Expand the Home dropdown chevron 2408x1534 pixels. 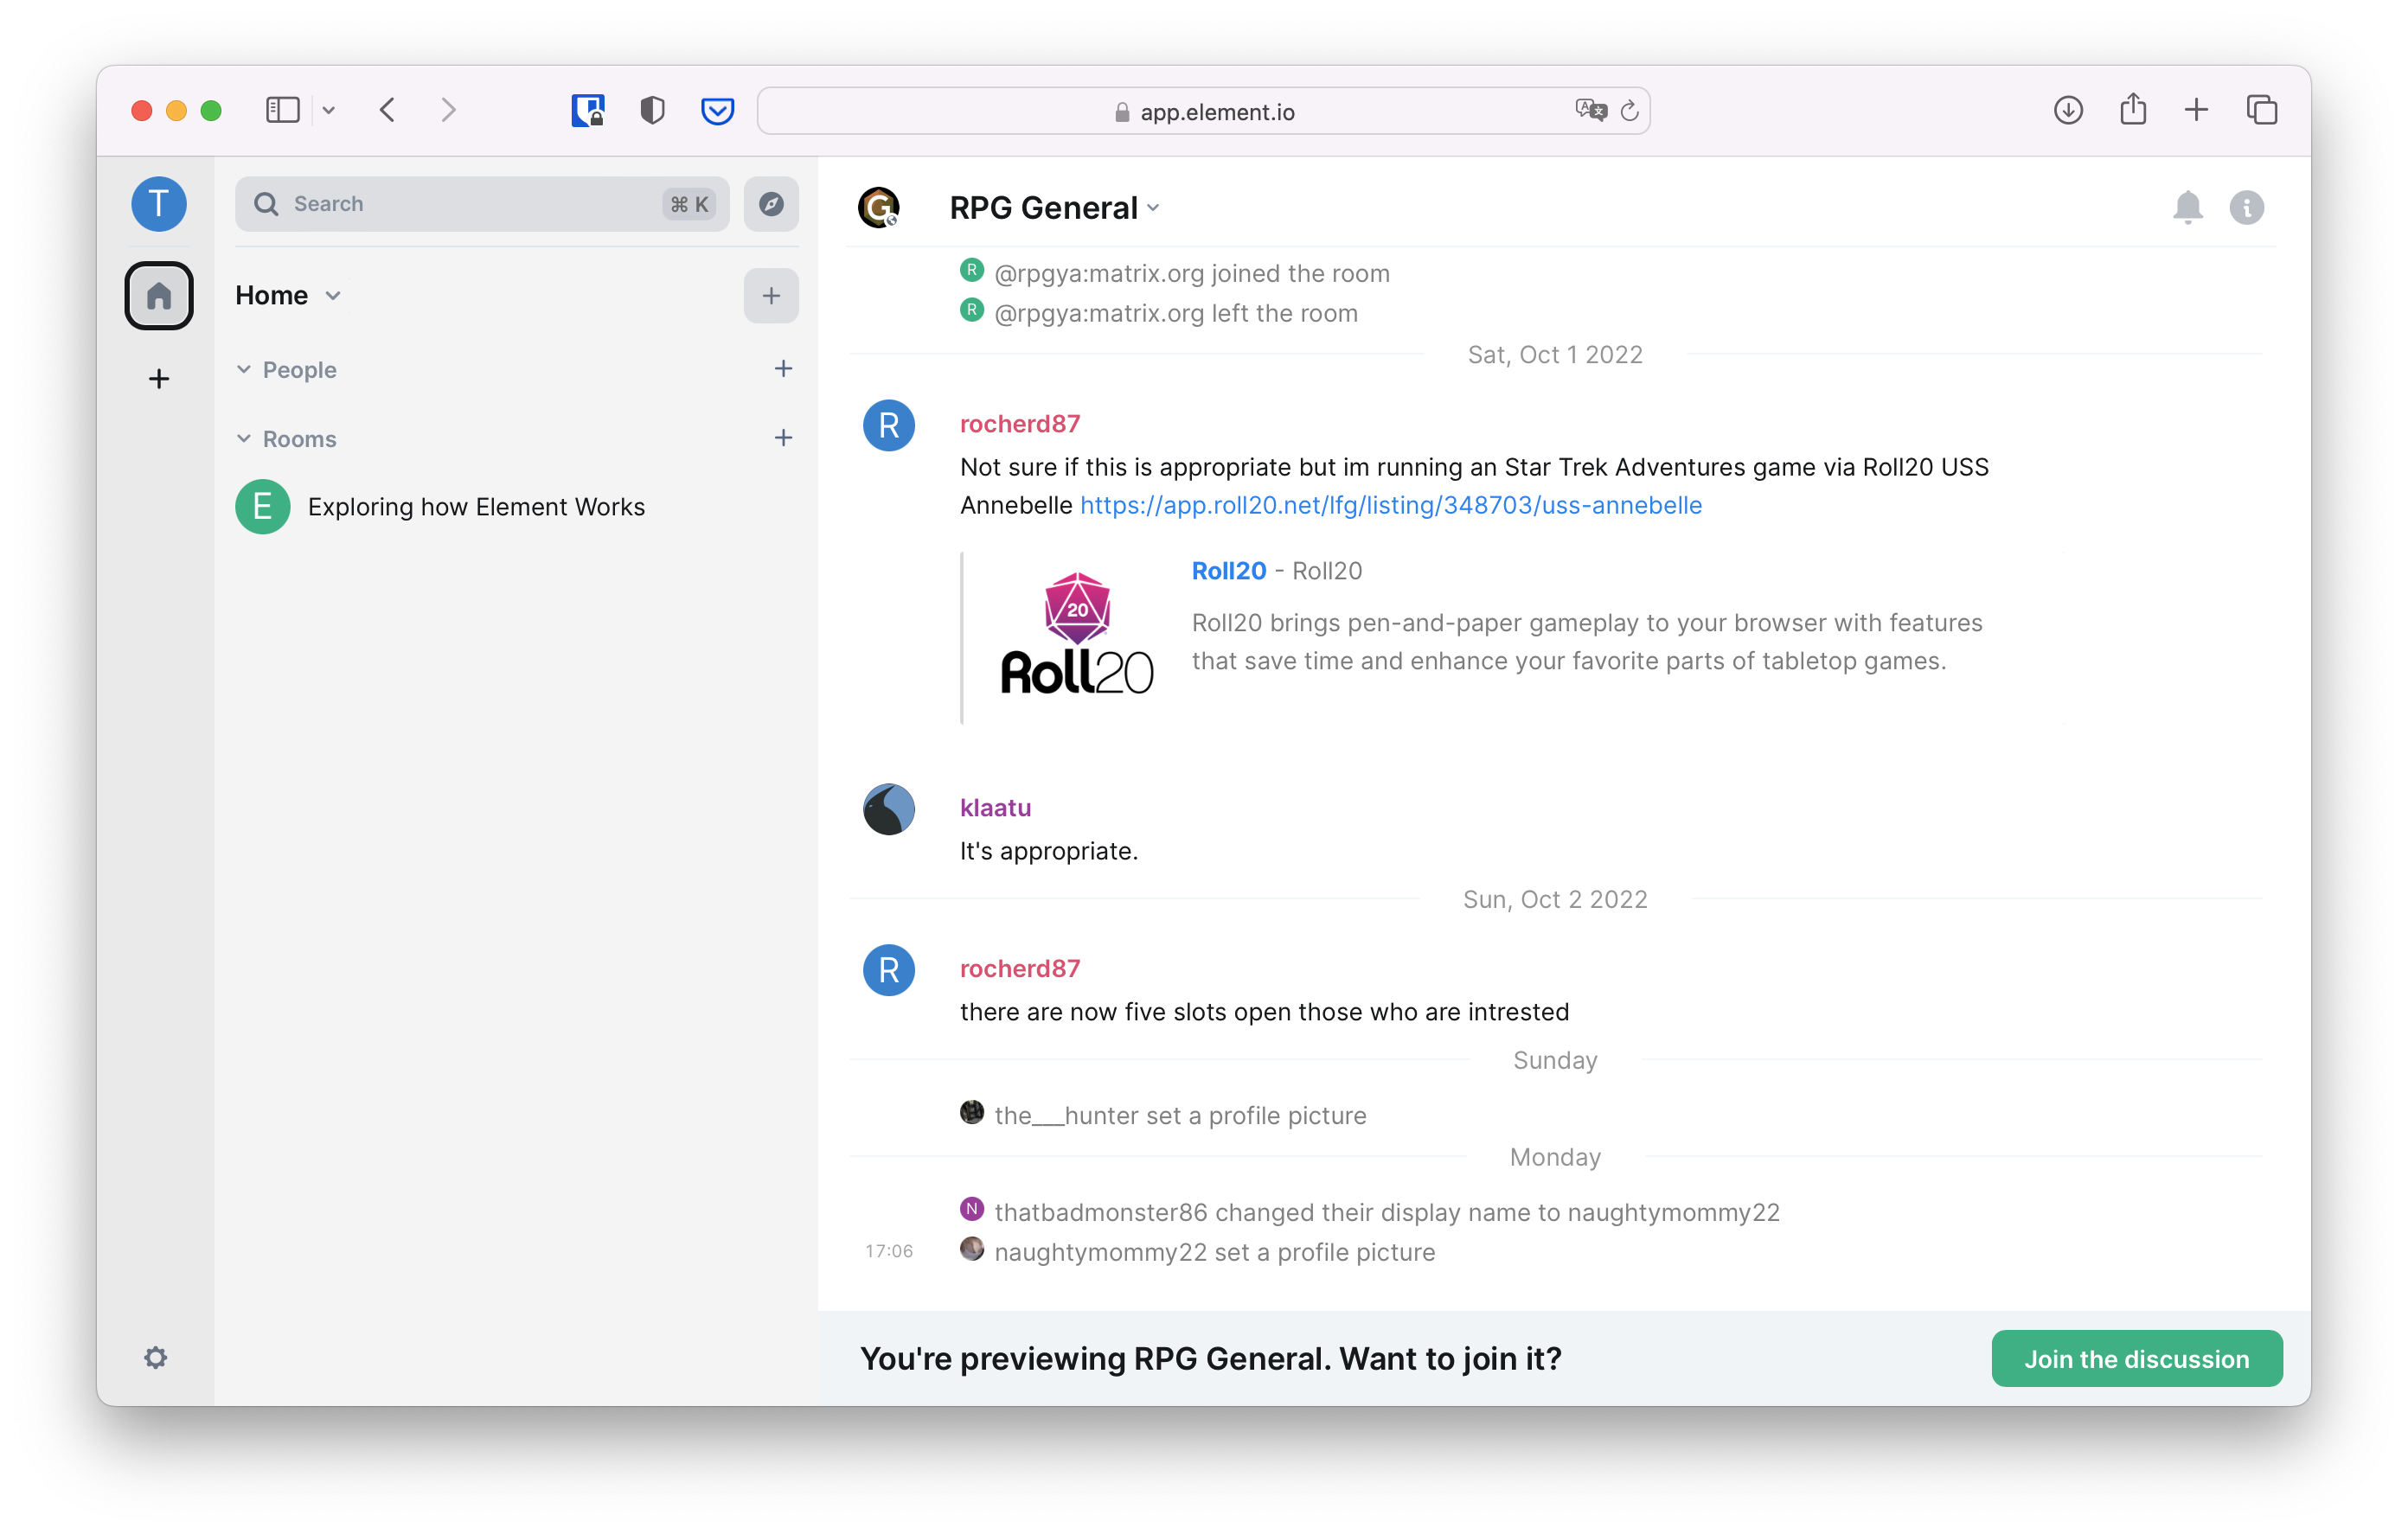click(333, 295)
